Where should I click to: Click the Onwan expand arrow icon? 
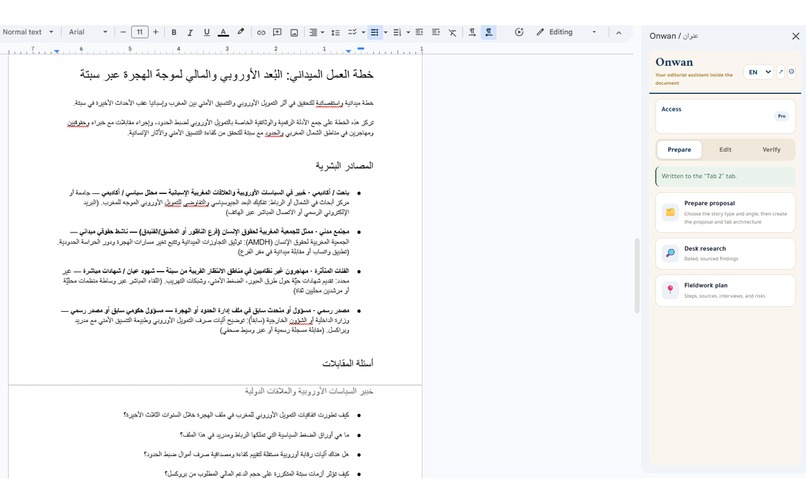click(x=780, y=72)
